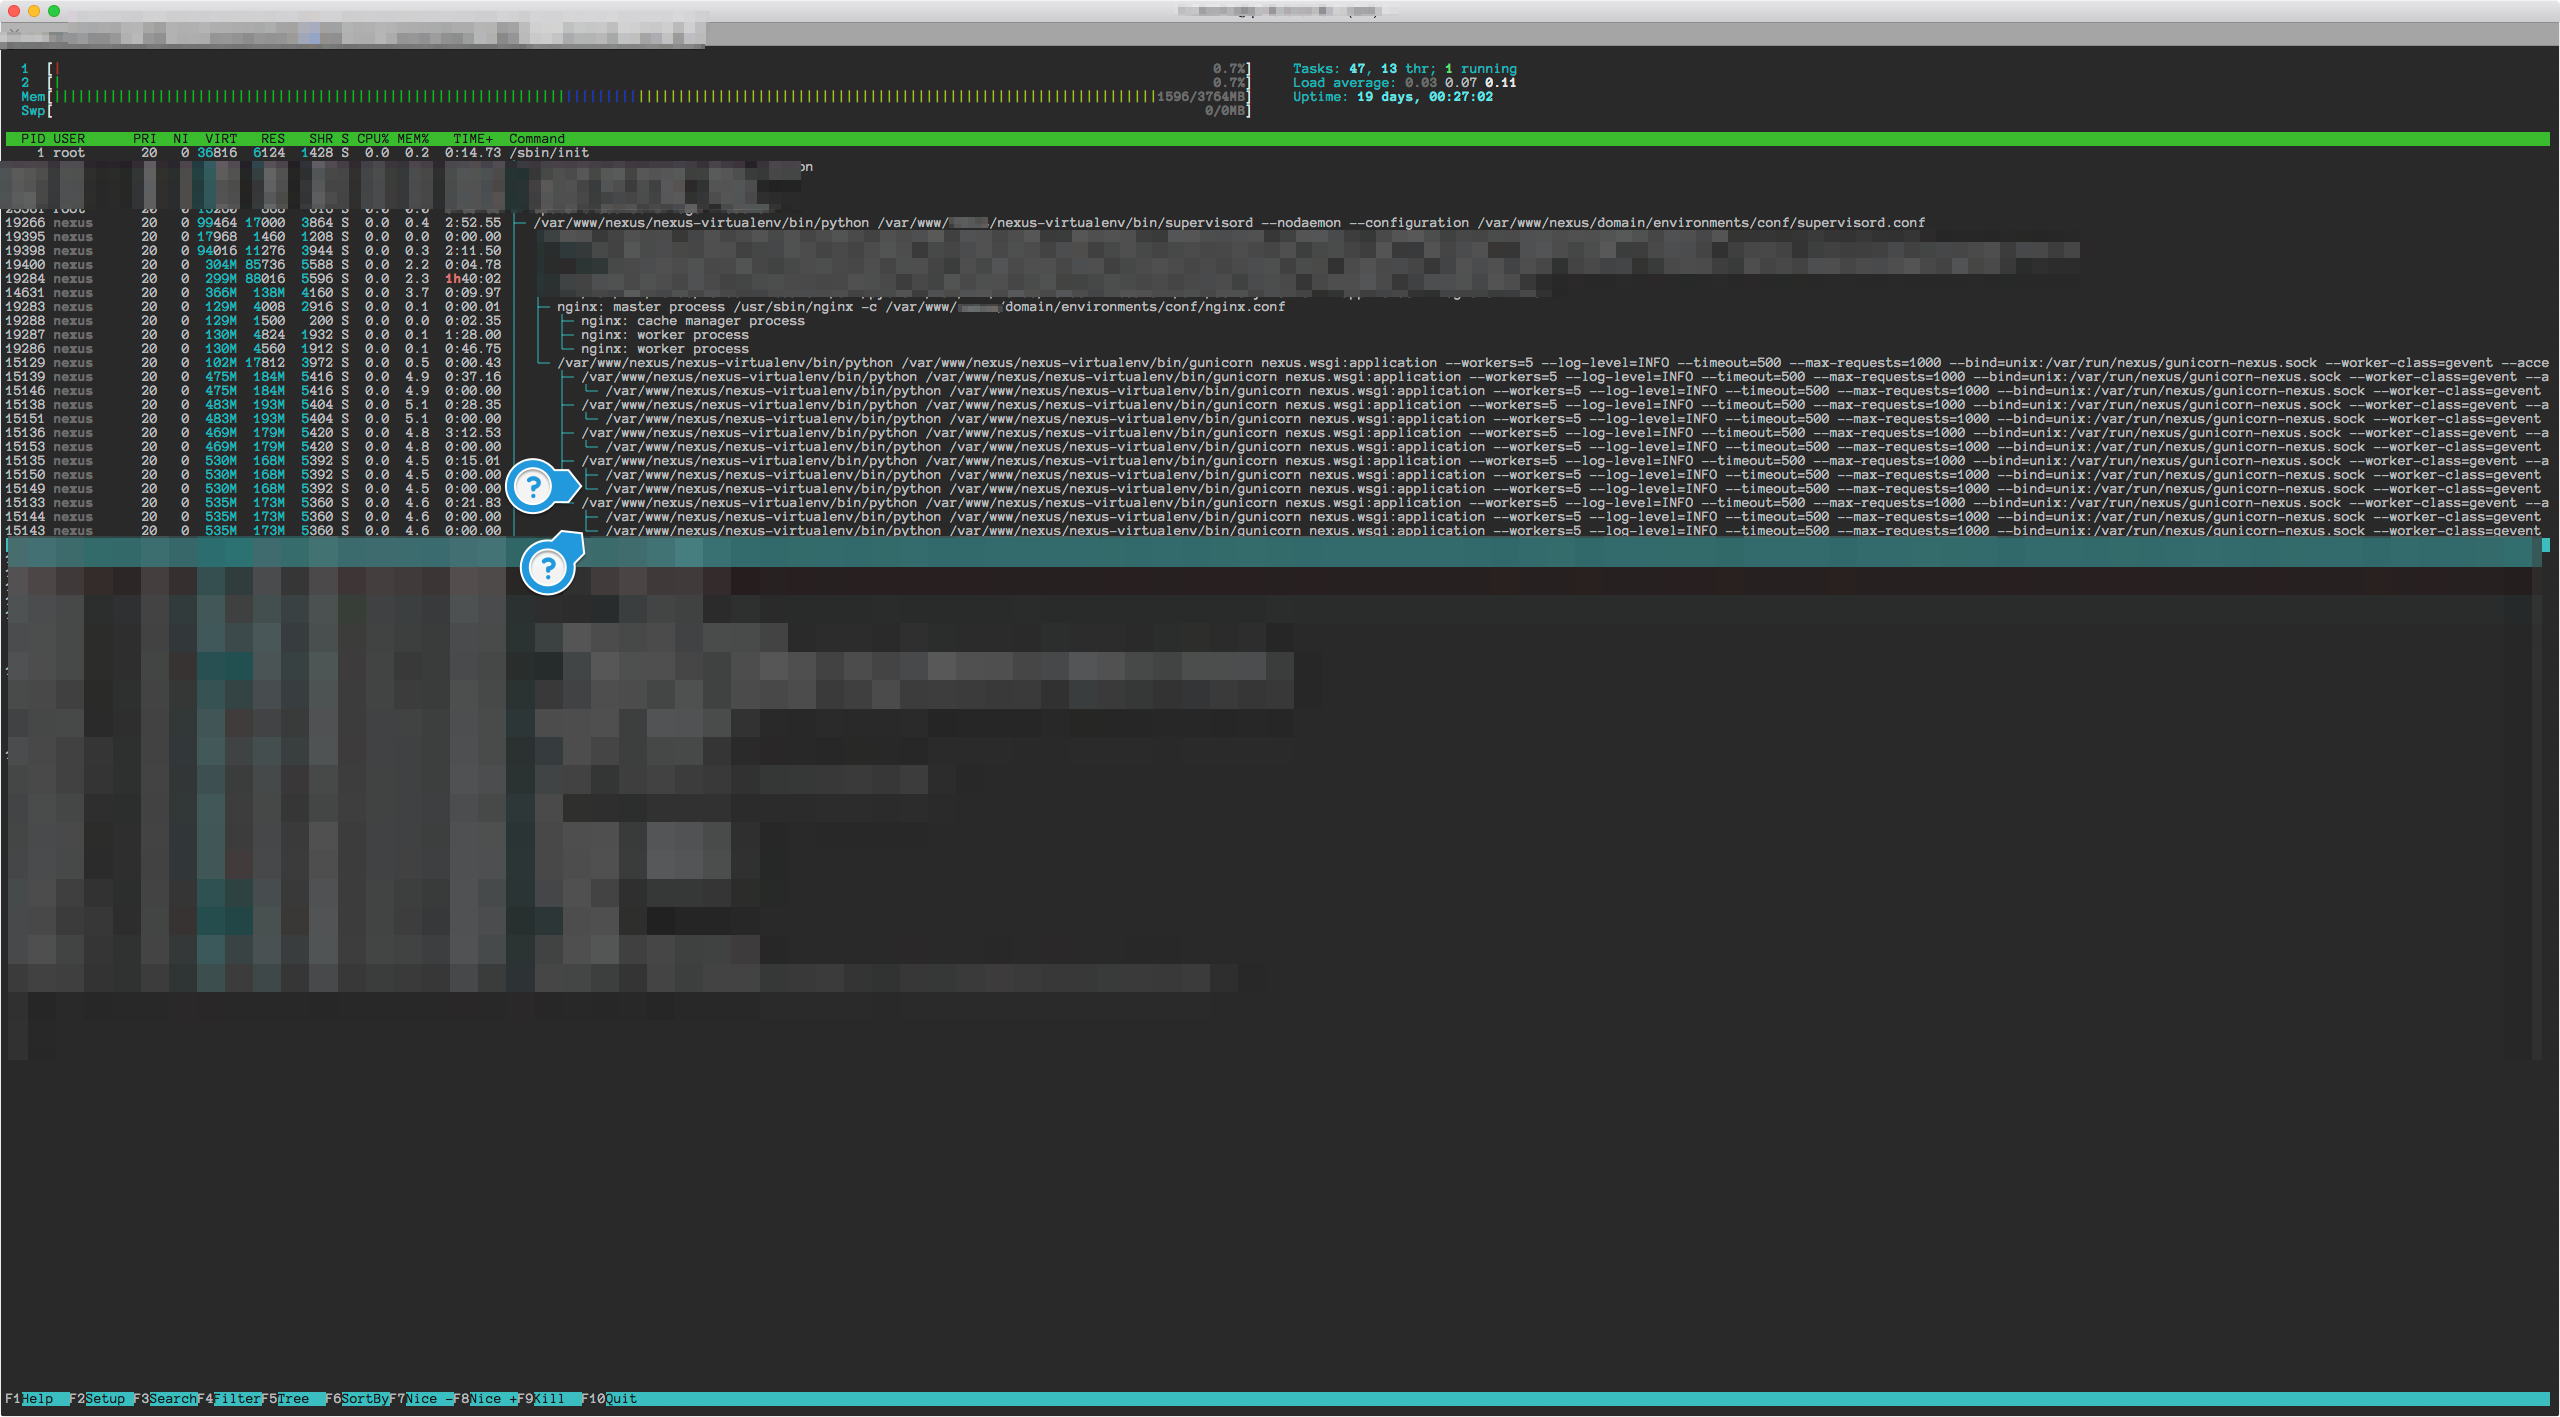Raise process priority via F8Nice+
This screenshot has width=2560, height=1417.
[487, 1399]
